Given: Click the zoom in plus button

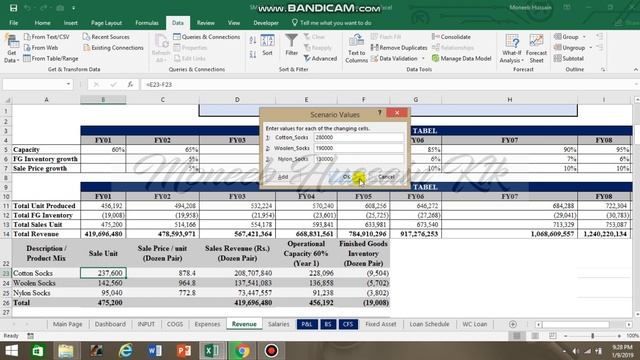Looking at the screenshot, I should coord(619,336).
